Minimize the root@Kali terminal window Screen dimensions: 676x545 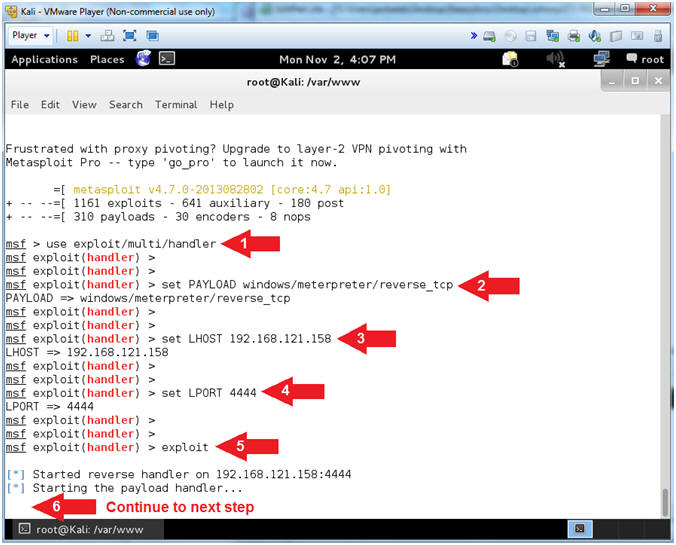click(612, 81)
